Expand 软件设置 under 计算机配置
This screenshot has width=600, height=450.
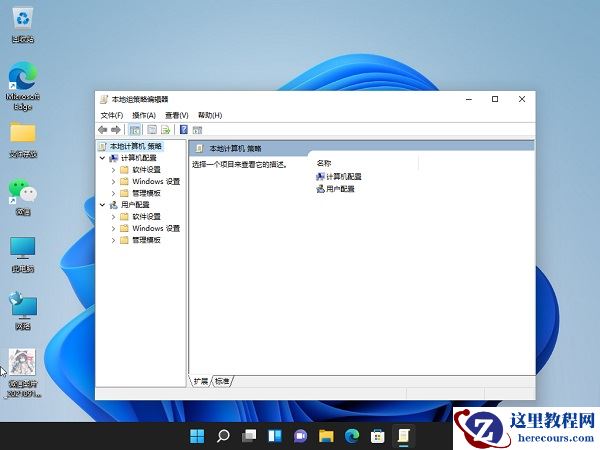click(114, 170)
